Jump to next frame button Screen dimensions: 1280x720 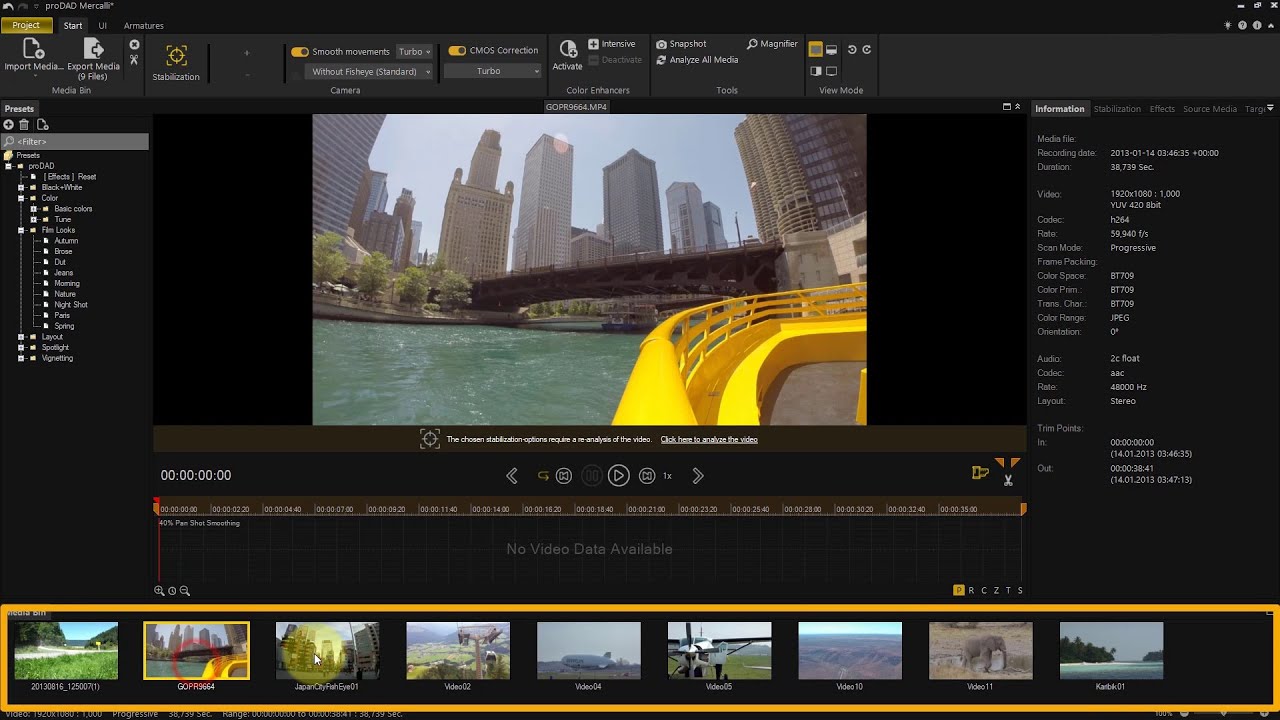tap(647, 476)
